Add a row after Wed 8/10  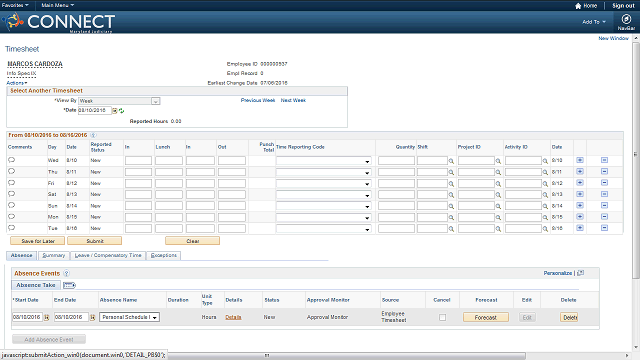[580, 160]
